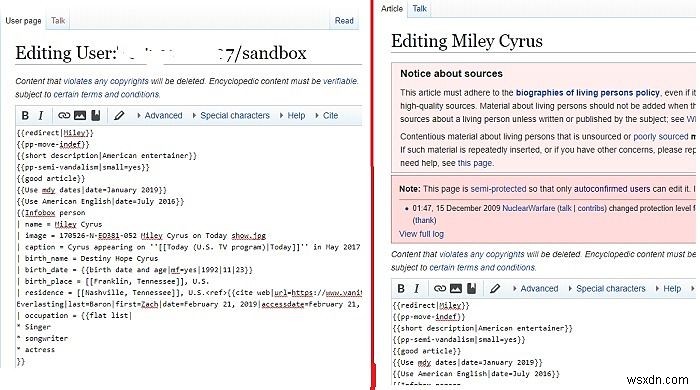Expand Help section in the sandbox toolbar
This screenshot has width=700, height=390.
tap(292, 116)
